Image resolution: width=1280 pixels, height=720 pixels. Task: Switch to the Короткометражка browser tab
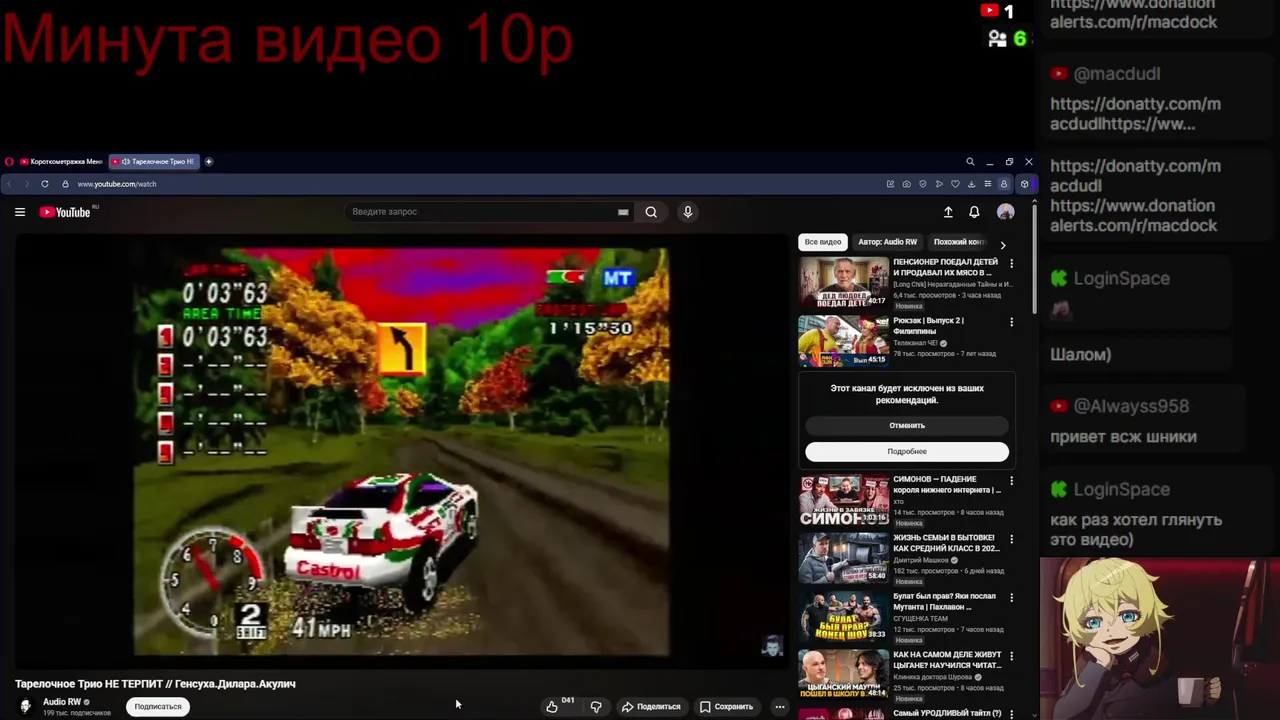[60, 161]
